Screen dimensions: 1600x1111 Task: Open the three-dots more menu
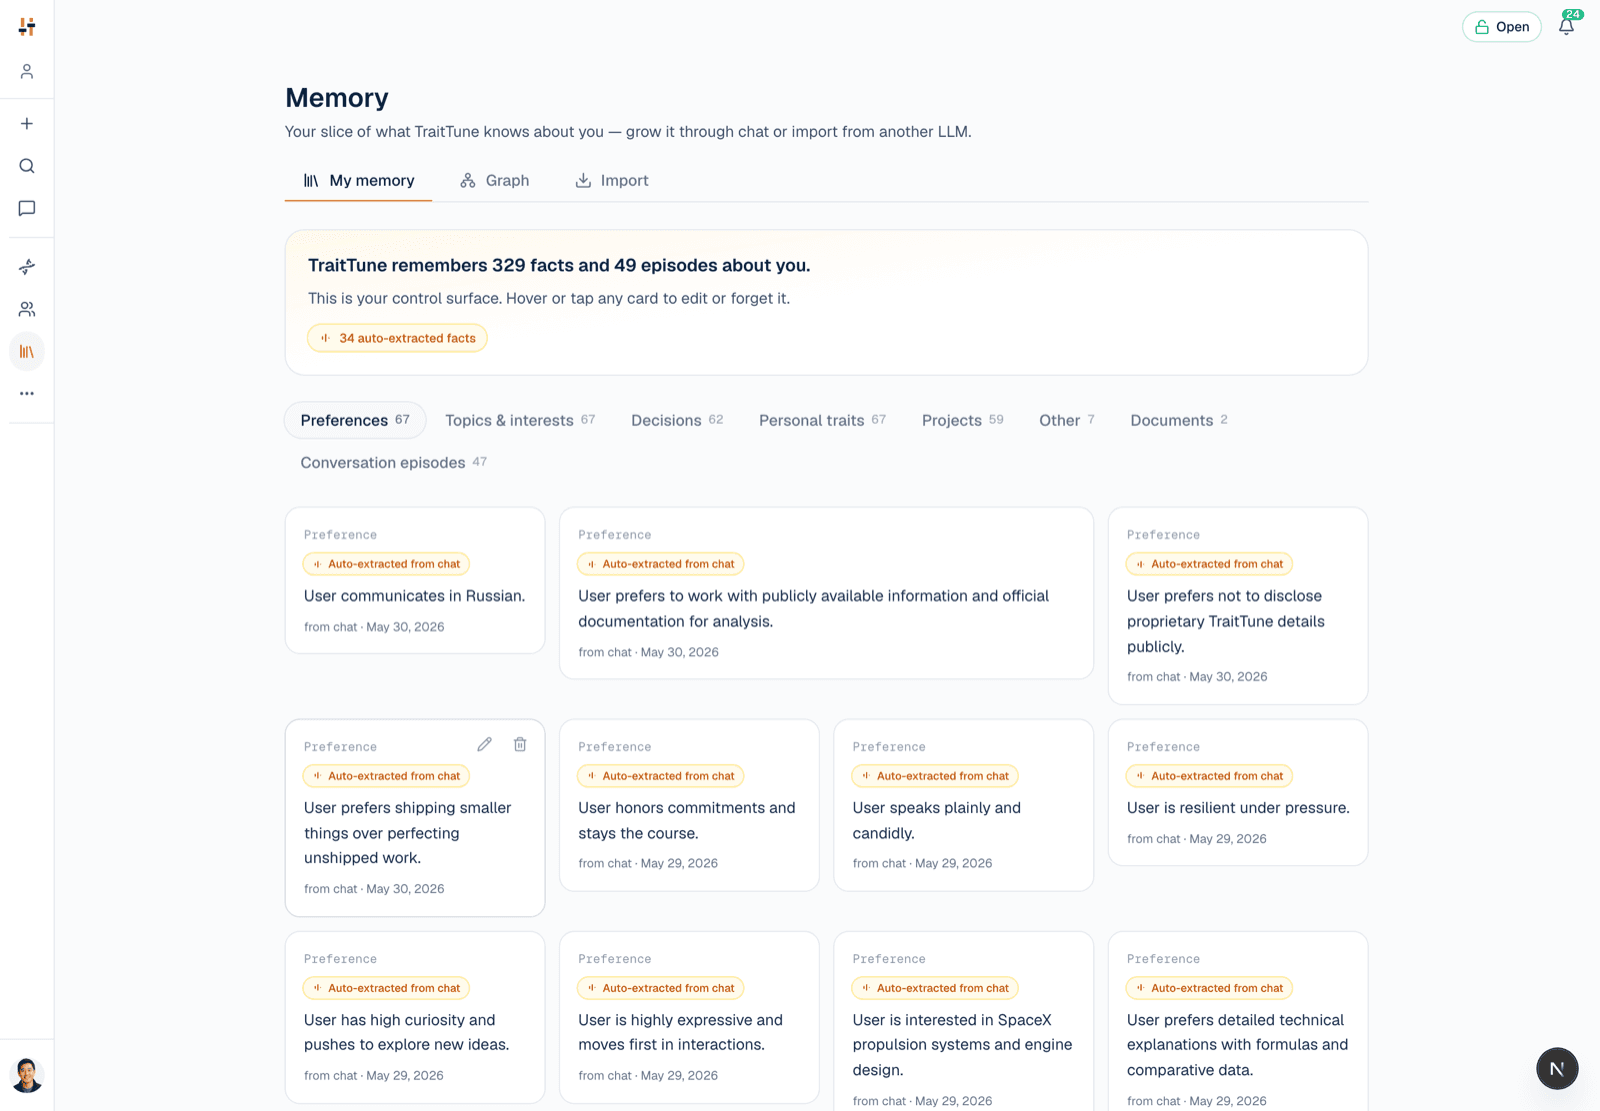coord(27,394)
